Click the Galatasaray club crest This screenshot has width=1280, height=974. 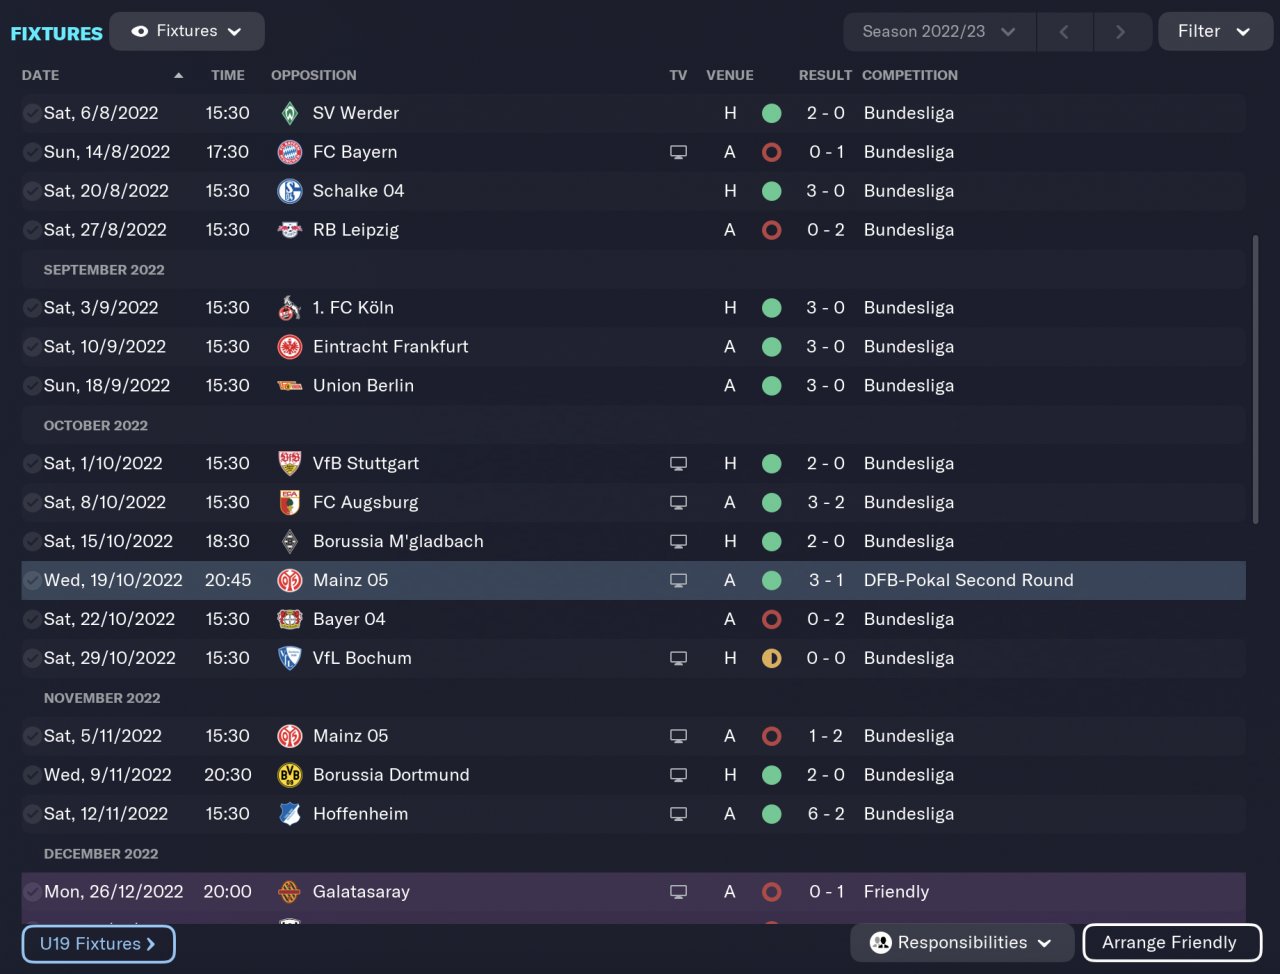click(x=289, y=892)
